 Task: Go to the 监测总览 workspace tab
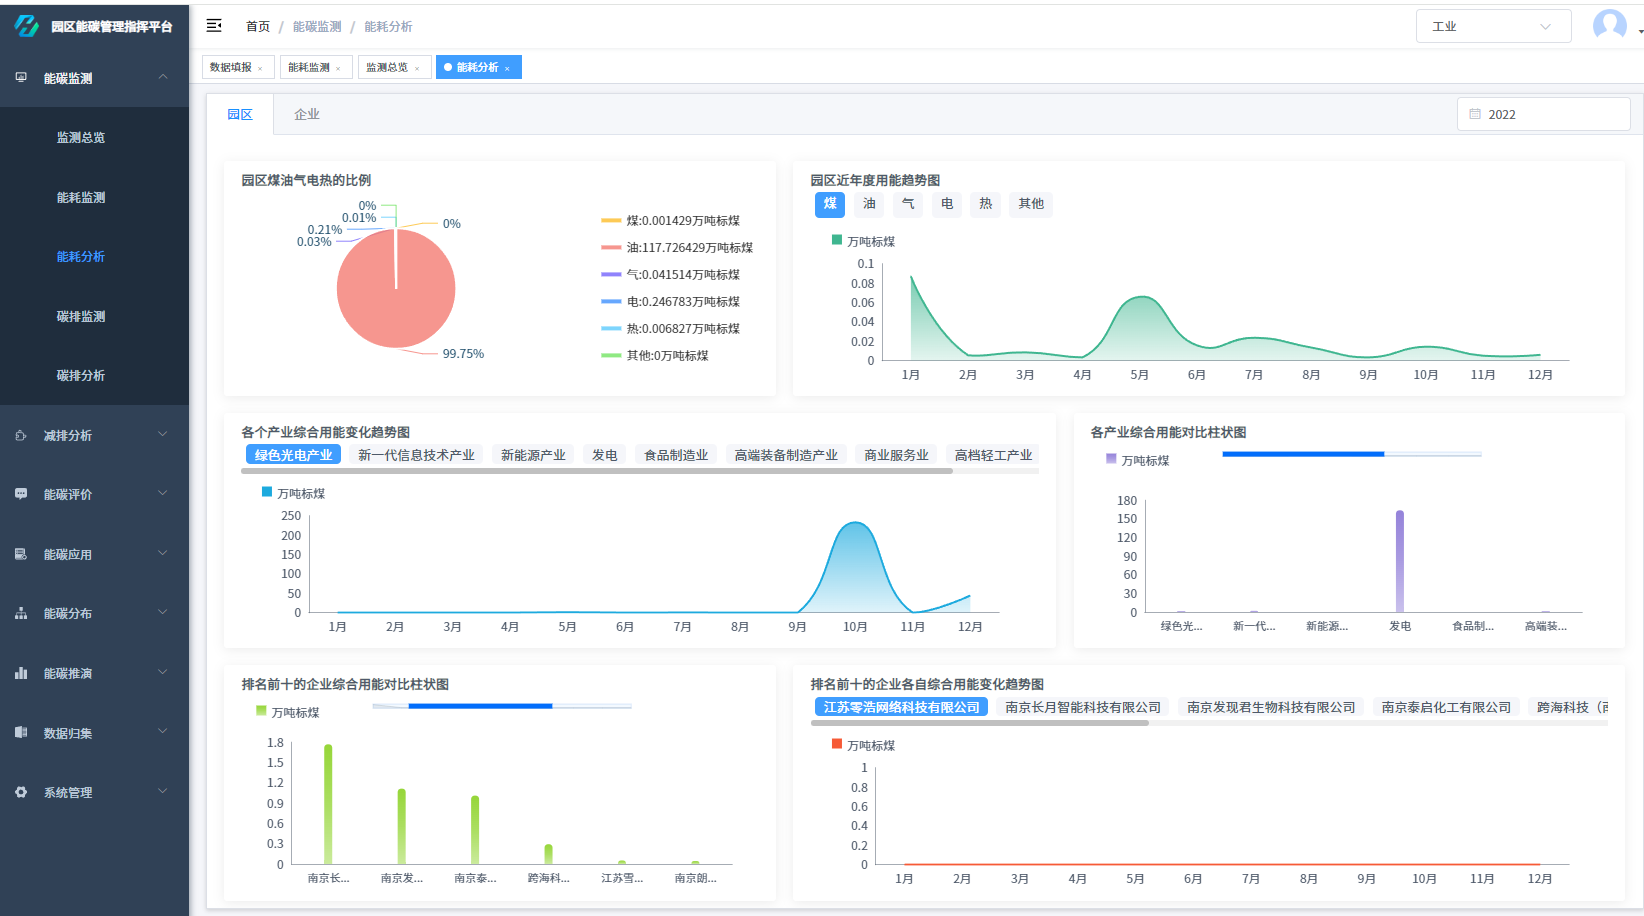[x=388, y=66]
